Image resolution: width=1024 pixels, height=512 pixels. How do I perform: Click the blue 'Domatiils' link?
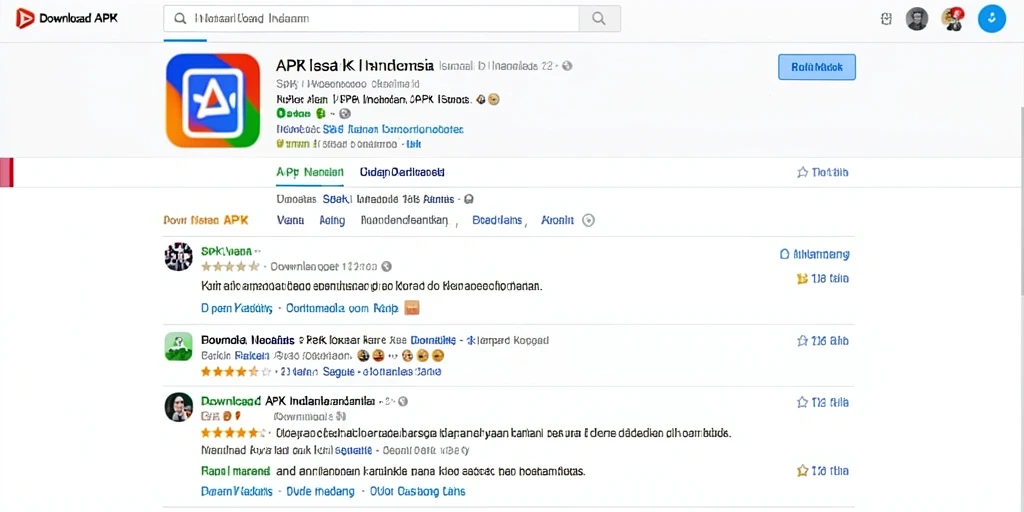pos(434,340)
